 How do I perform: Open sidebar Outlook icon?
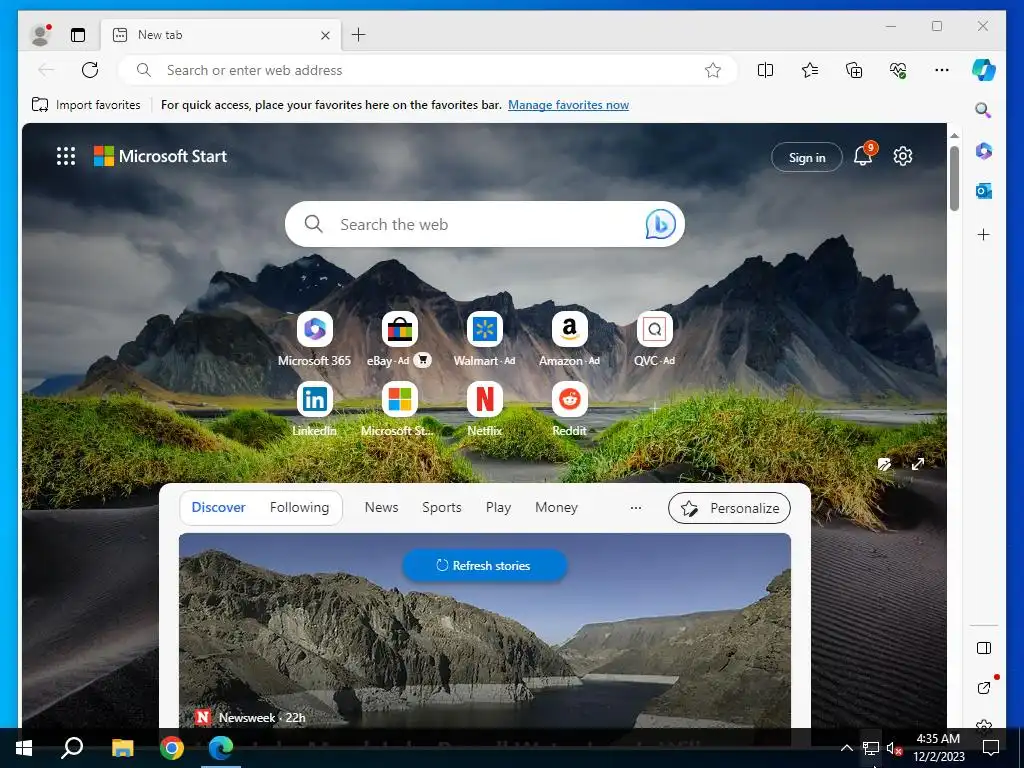984,191
